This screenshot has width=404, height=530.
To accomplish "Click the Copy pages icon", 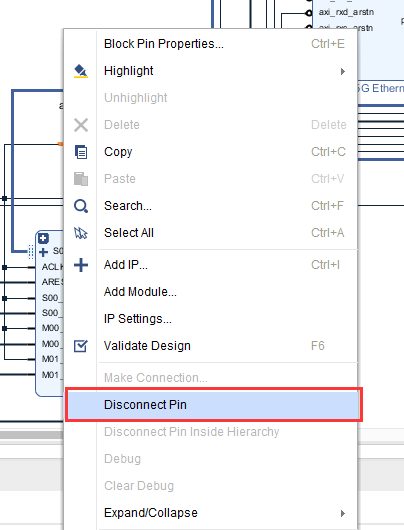I will point(81,152).
